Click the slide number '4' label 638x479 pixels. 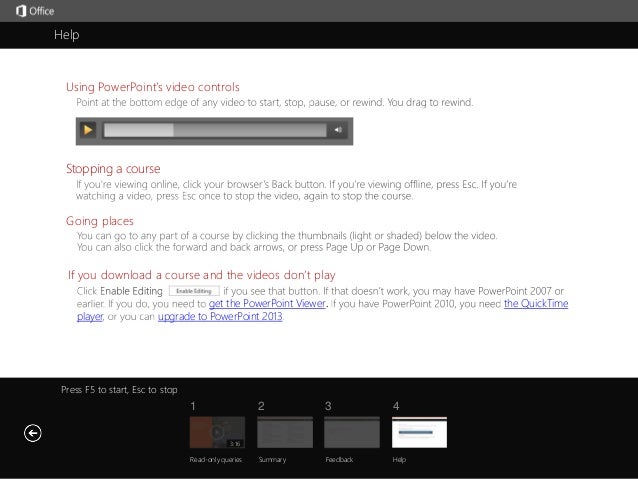click(396, 406)
